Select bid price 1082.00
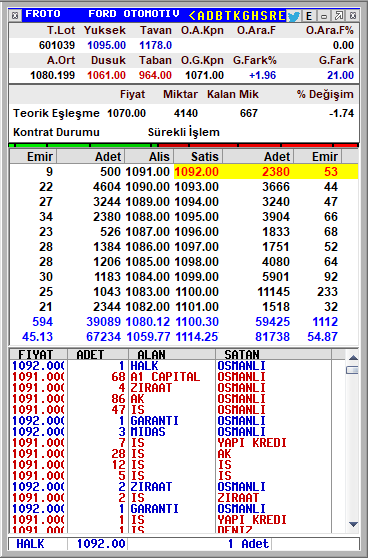Image resolution: width=368 pixels, height=558 pixels. click(147, 307)
